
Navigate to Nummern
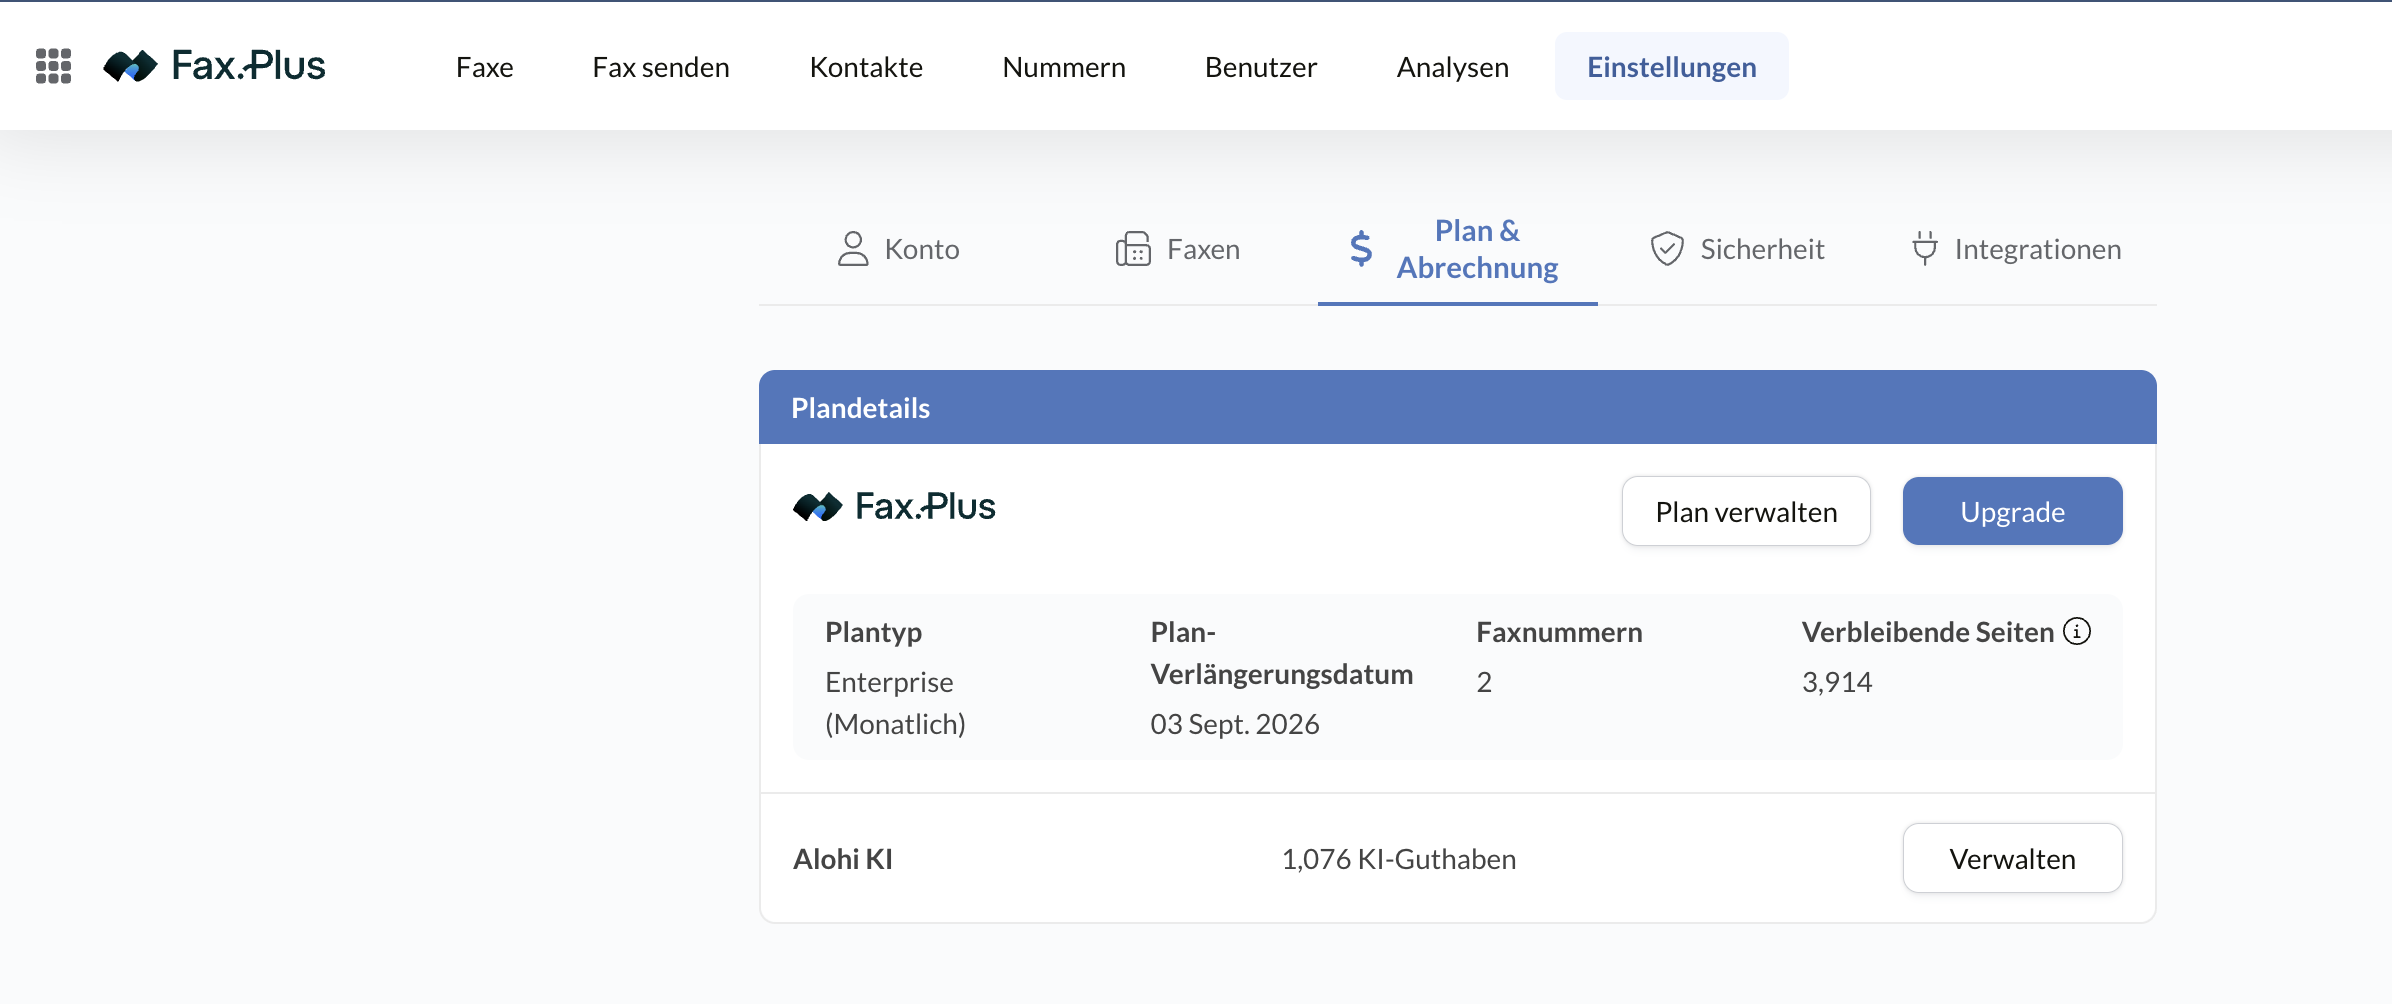click(1064, 67)
